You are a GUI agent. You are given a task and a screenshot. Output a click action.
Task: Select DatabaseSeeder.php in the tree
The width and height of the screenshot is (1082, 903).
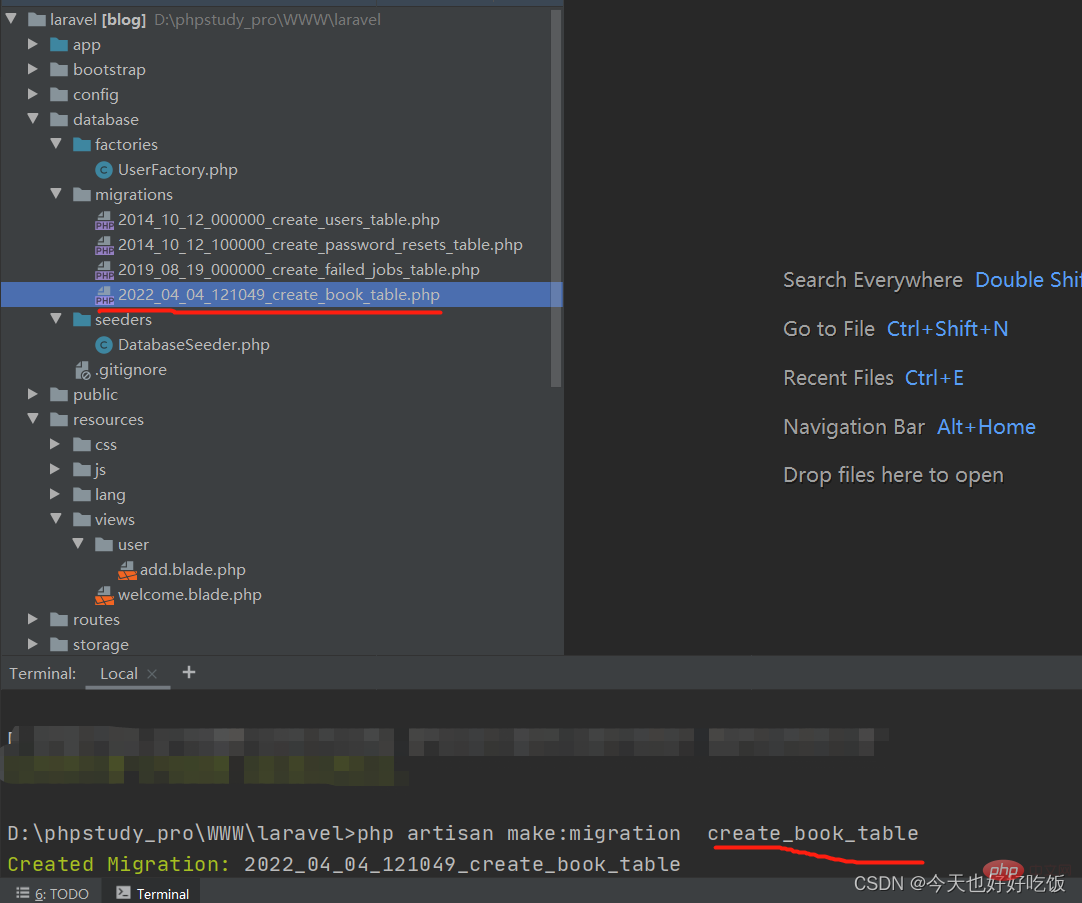click(193, 345)
